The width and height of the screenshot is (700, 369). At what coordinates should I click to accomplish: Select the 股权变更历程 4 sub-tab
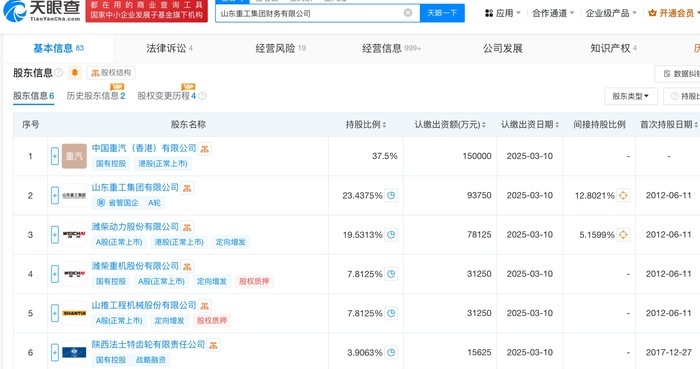pos(167,96)
